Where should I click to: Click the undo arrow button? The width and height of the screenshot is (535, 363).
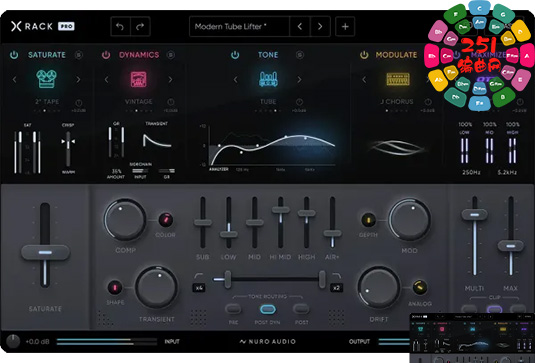click(120, 26)
